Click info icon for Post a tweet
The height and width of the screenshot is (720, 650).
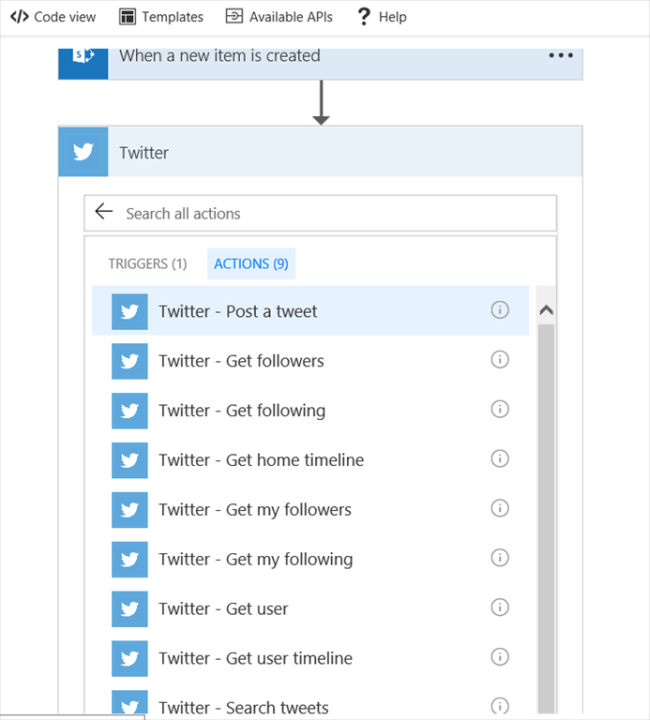pos(500,310)
